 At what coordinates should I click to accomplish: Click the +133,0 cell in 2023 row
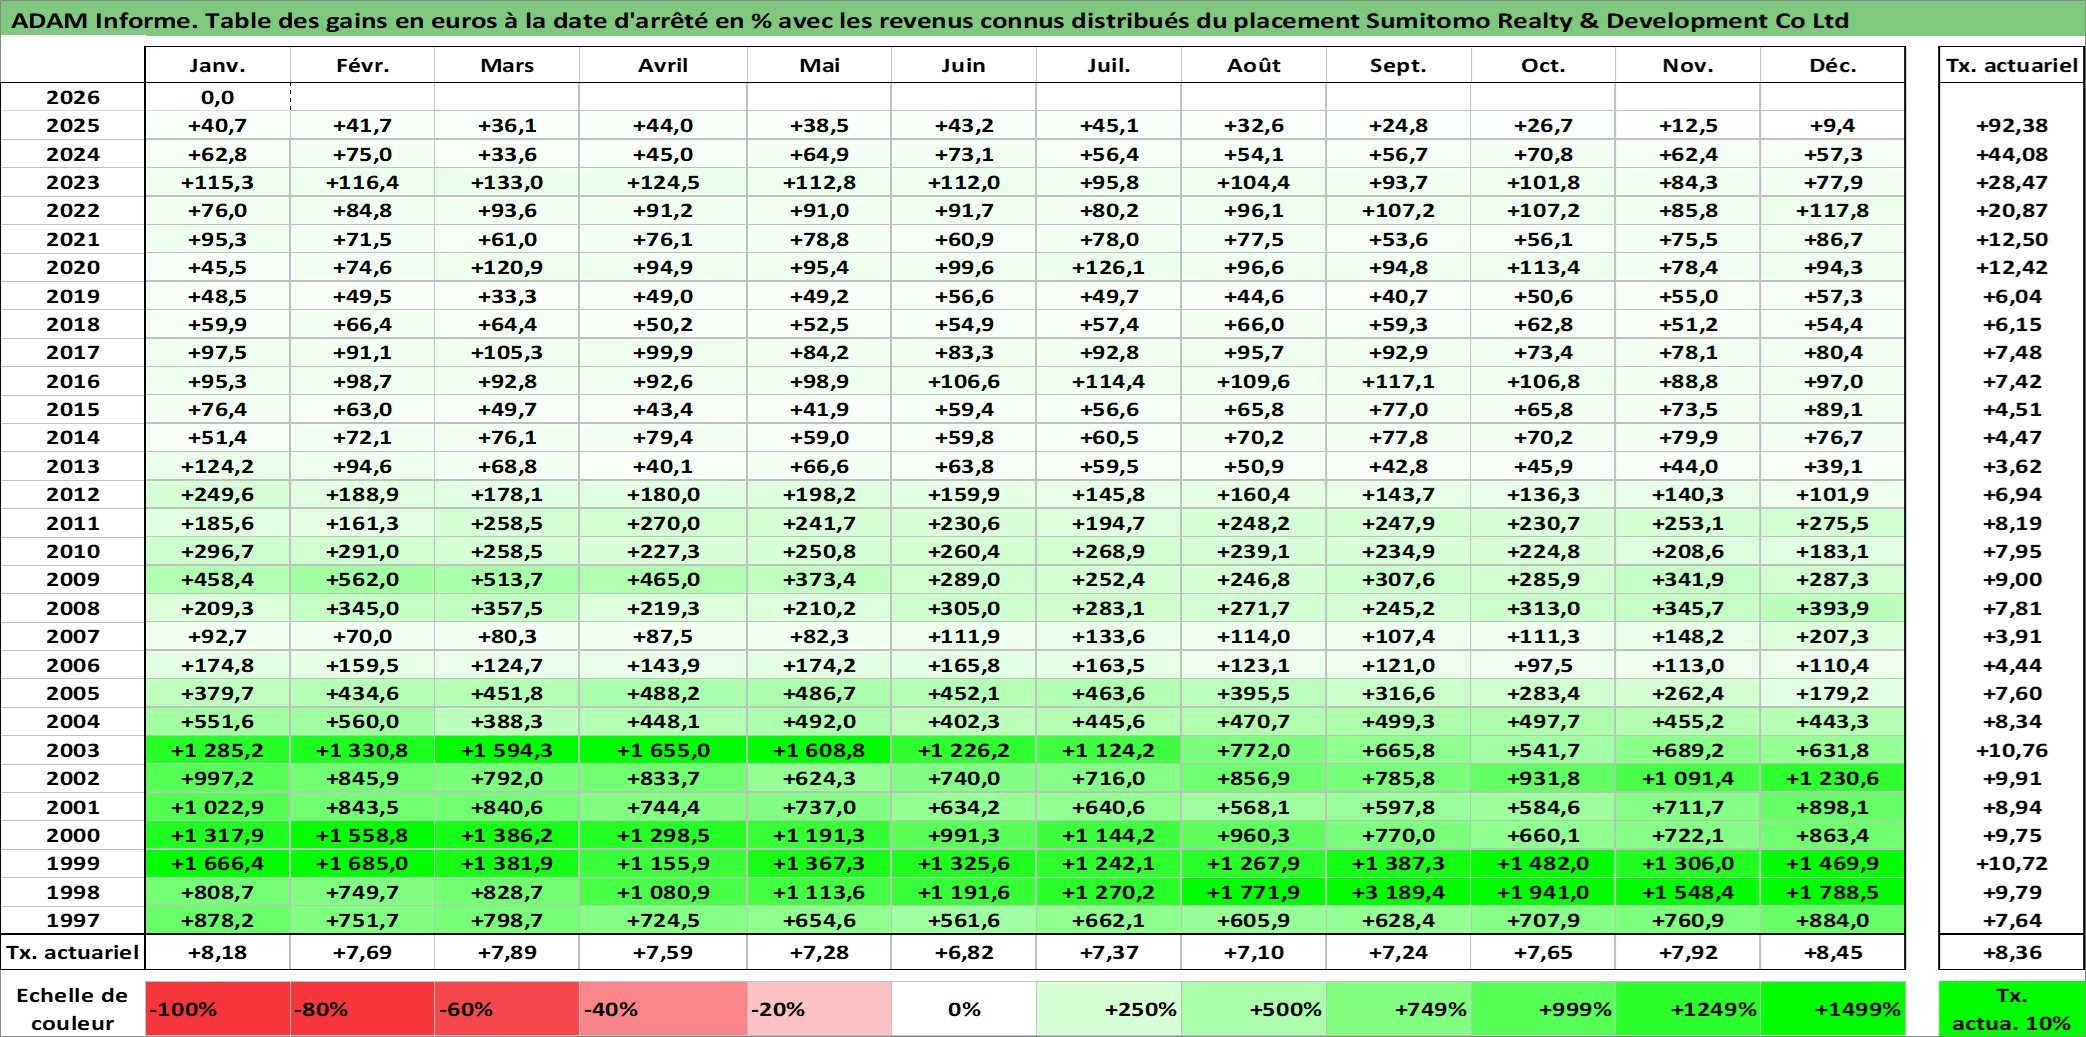click(507, 182)
